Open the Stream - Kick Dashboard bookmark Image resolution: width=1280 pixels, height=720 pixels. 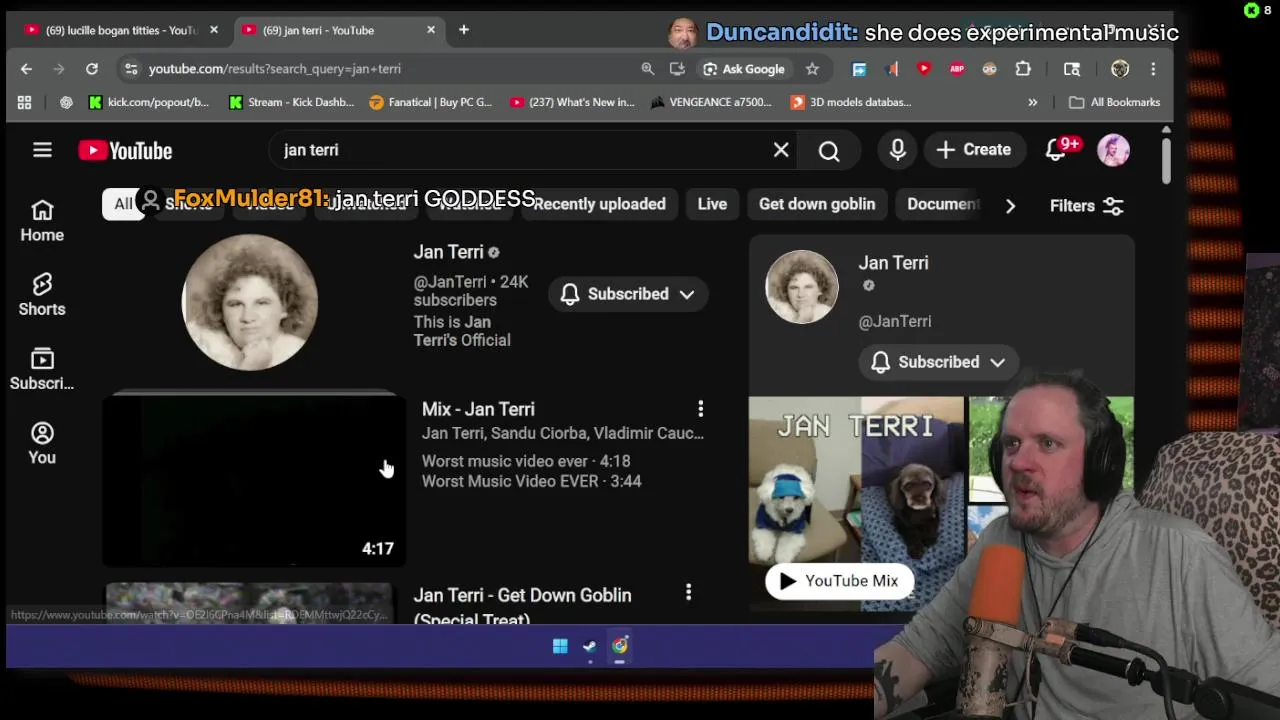(292, 102)
